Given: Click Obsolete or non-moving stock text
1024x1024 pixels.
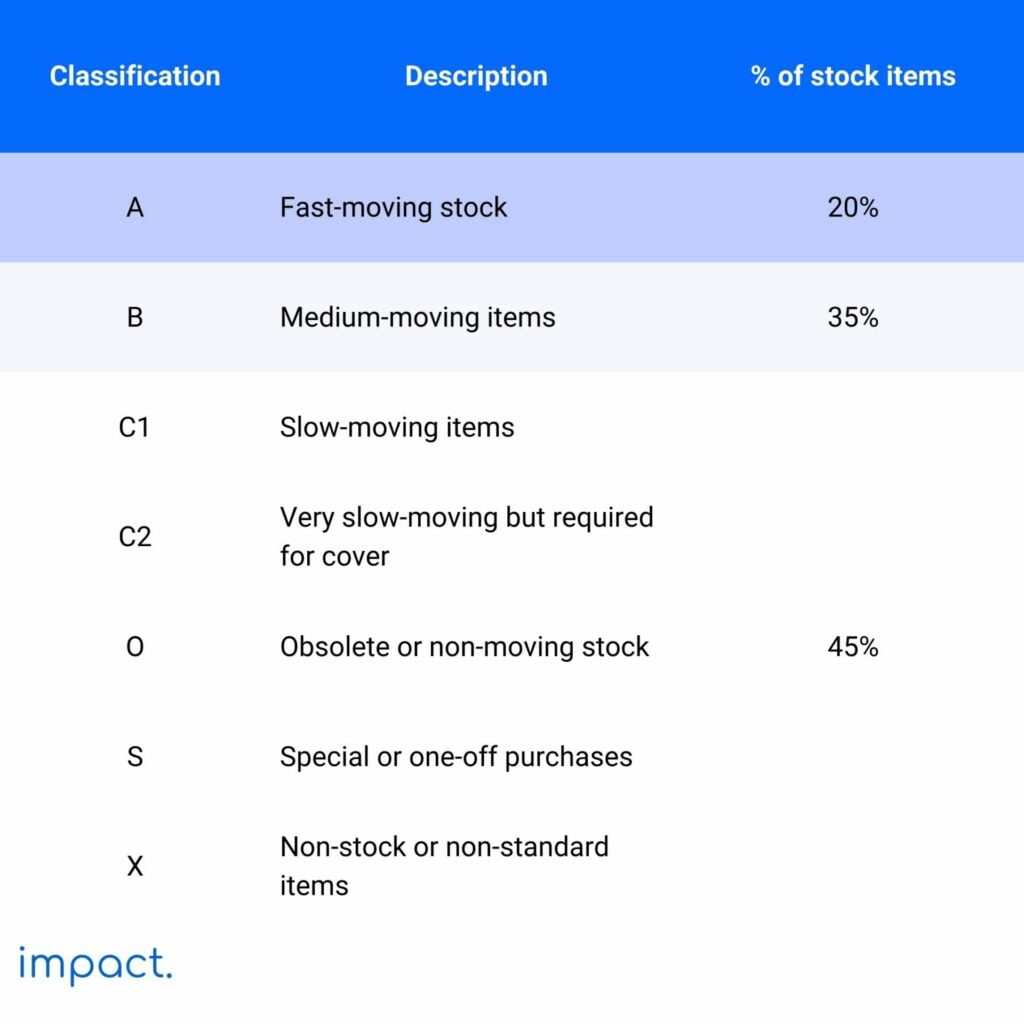Looking at the screenshot, I should click(x=464, y=647).
